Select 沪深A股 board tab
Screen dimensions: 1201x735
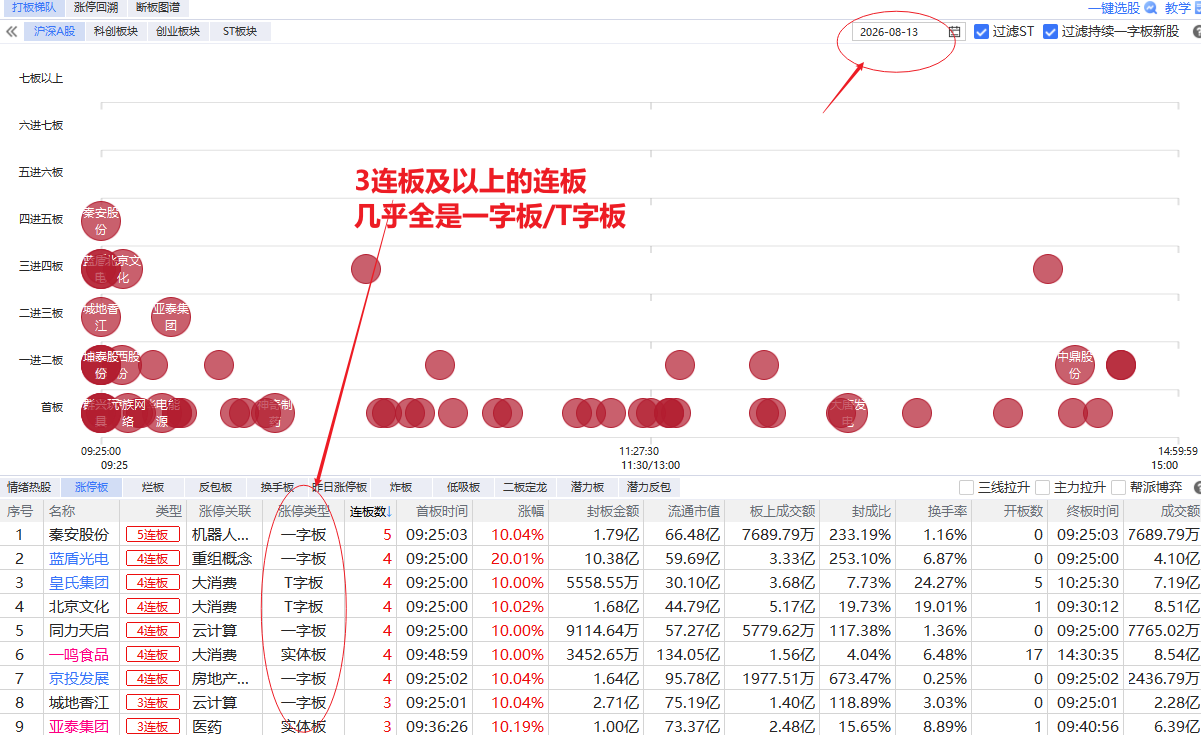point(54,31)
